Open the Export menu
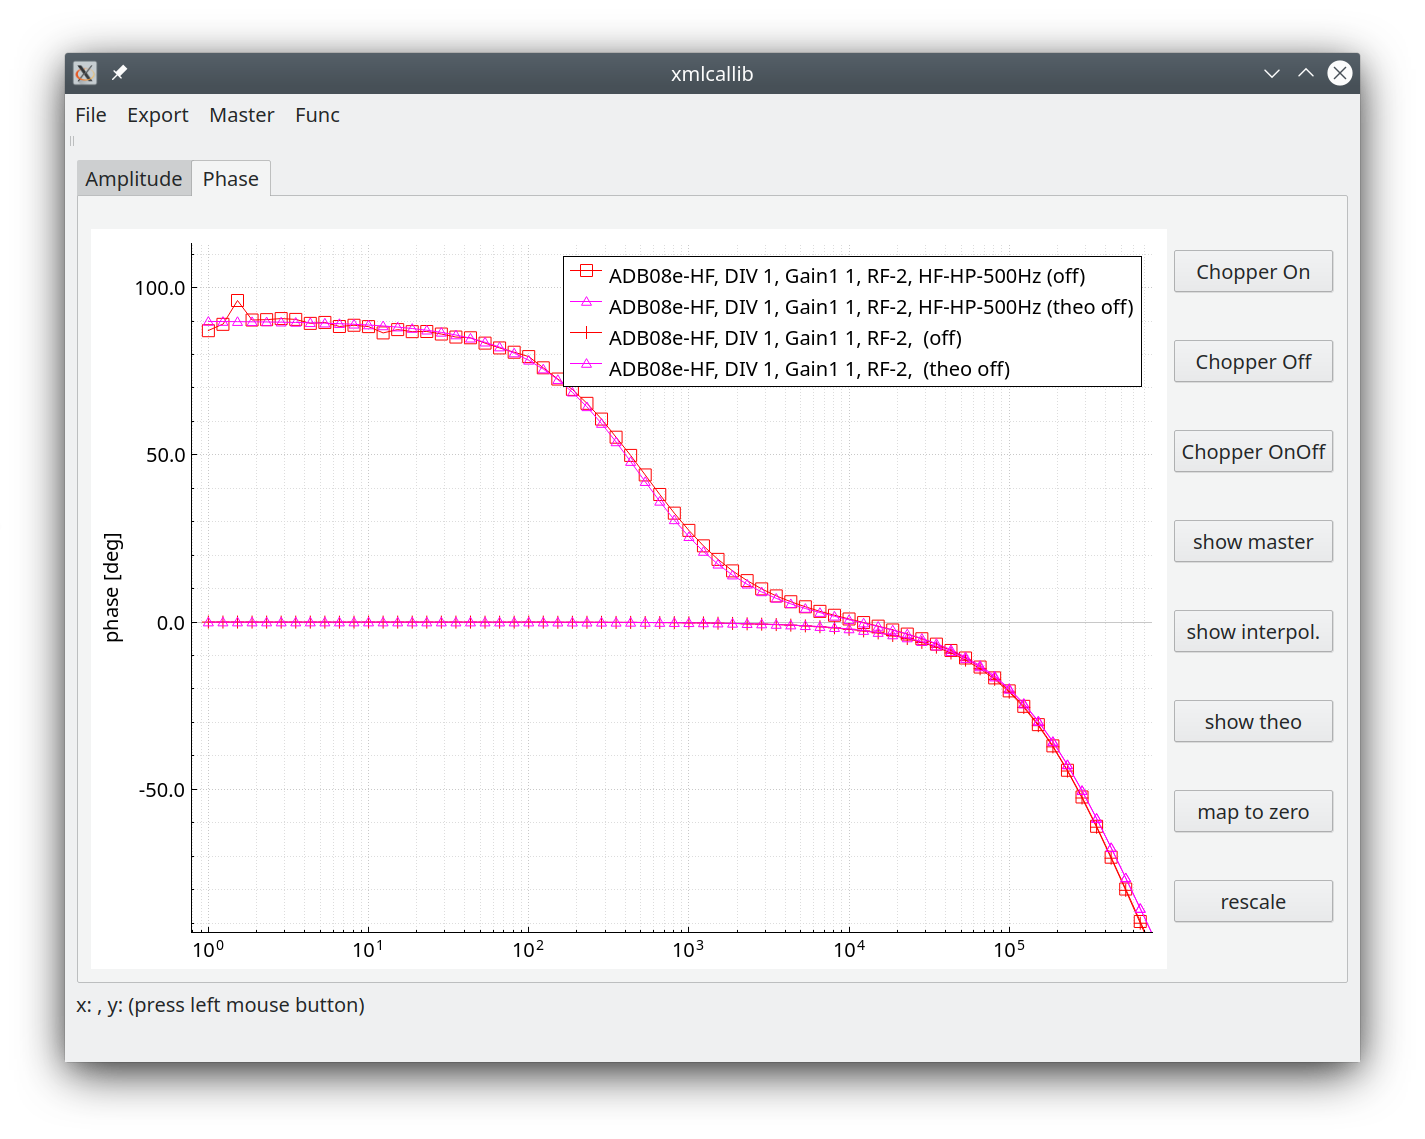This screenshot has width=1425, height=1139. pyautogui.click(x=158, y=115)
